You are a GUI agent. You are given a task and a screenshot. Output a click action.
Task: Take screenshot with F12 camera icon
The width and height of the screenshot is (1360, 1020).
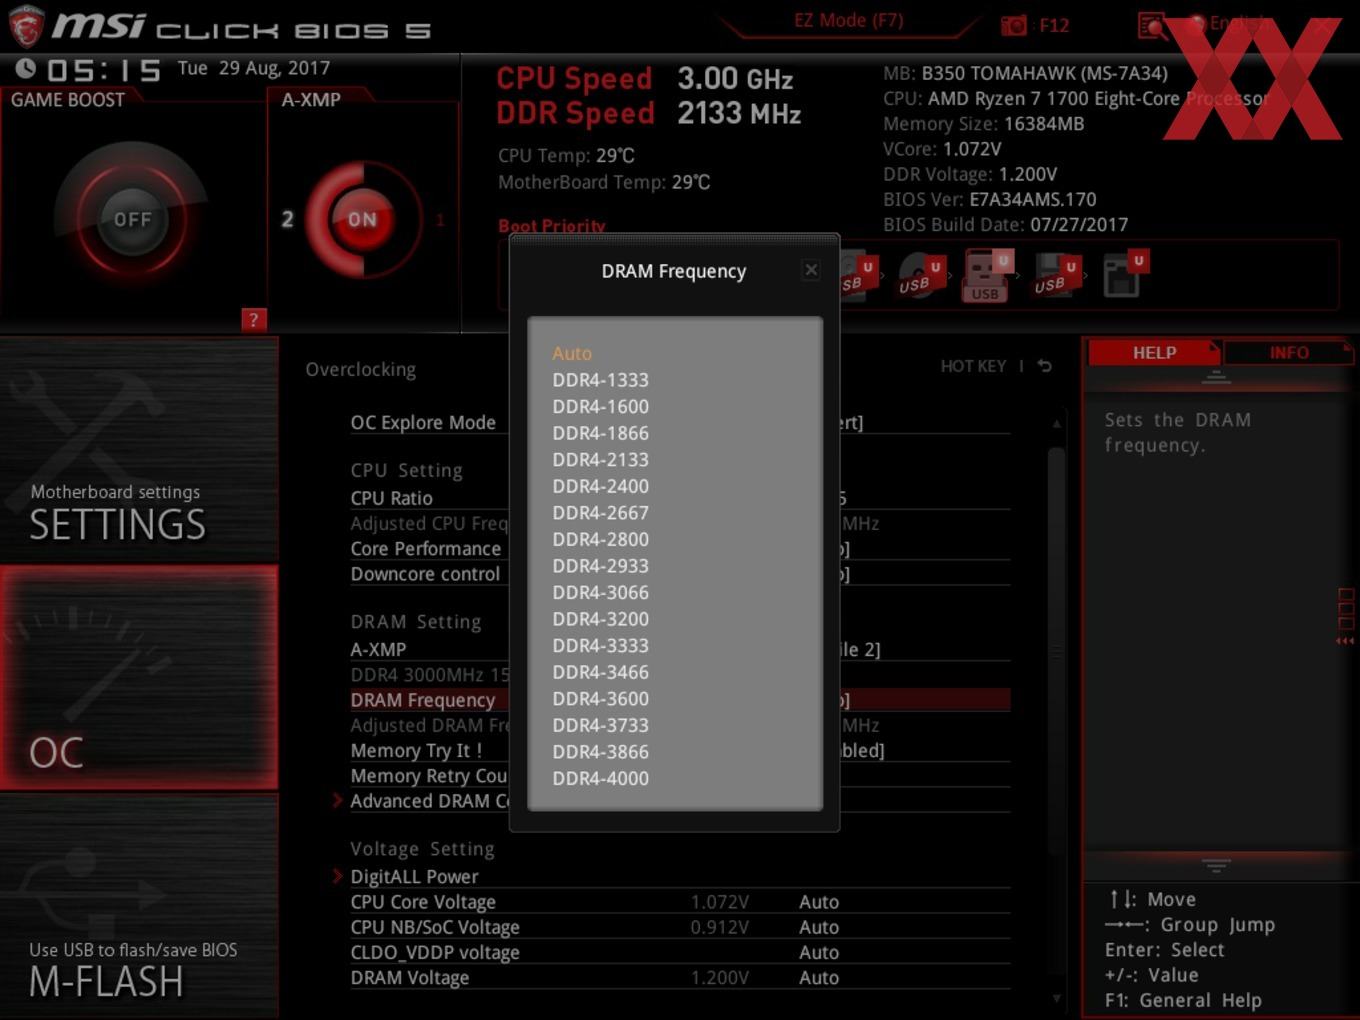pos(1014,25)
